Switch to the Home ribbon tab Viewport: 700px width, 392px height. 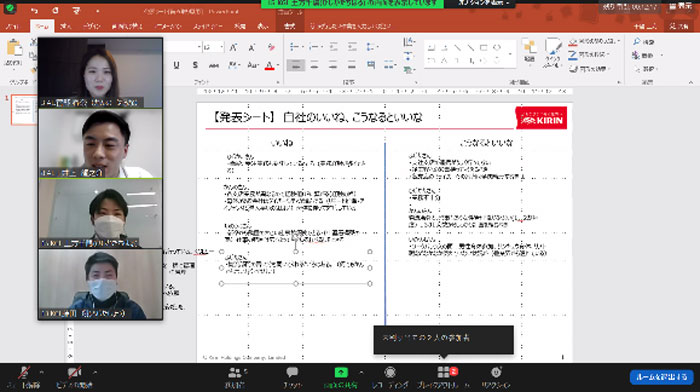point(42,26)
